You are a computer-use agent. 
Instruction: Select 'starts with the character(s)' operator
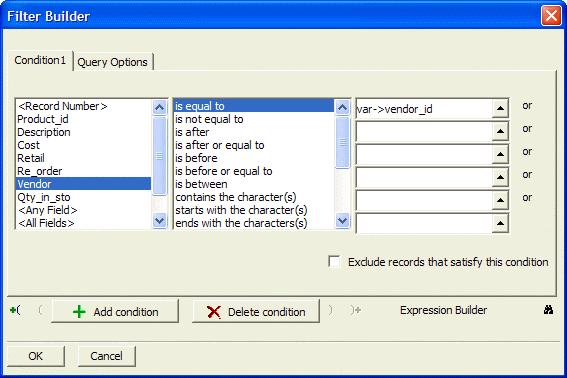pos(254,210)
